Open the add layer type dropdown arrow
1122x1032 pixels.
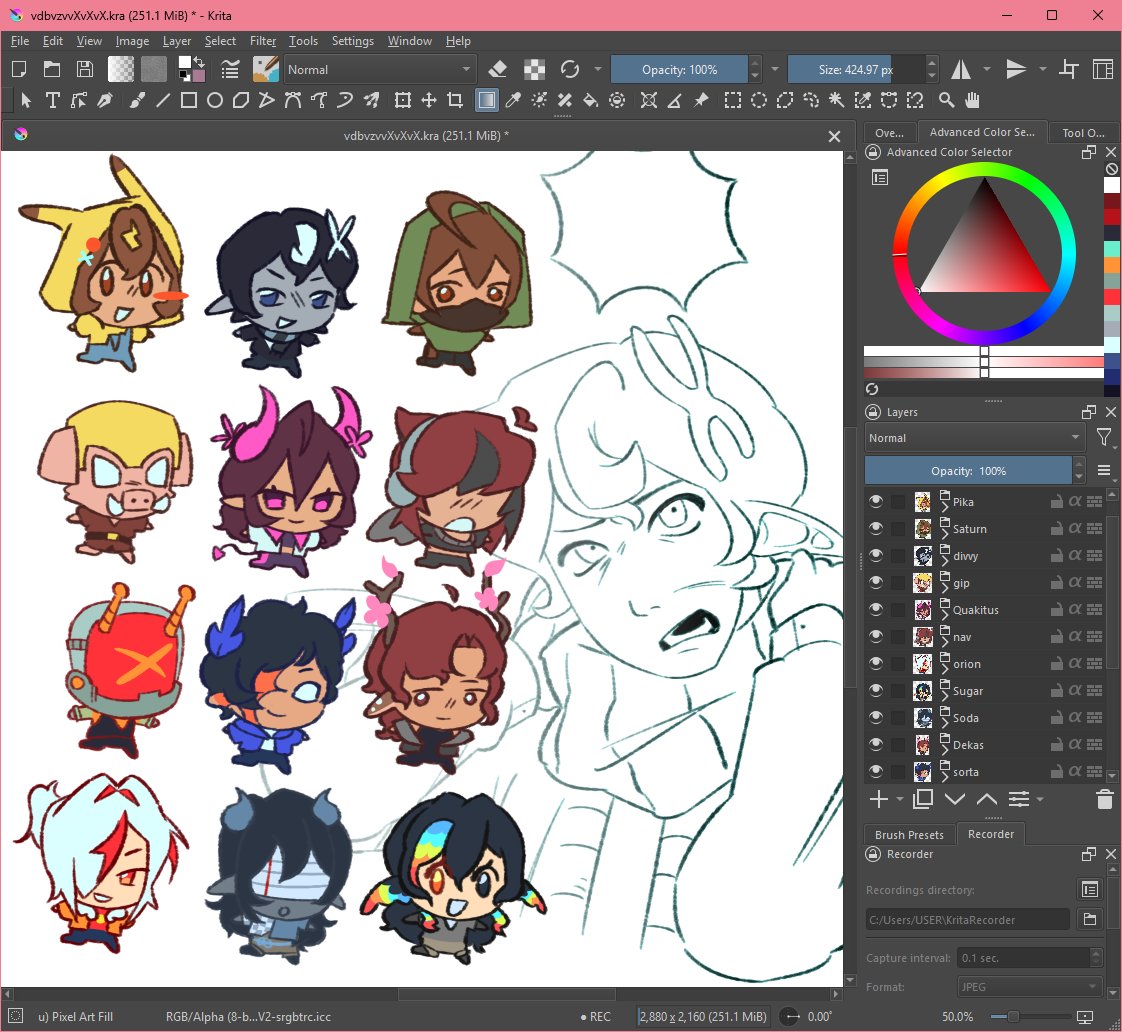[x=899, y=799]
